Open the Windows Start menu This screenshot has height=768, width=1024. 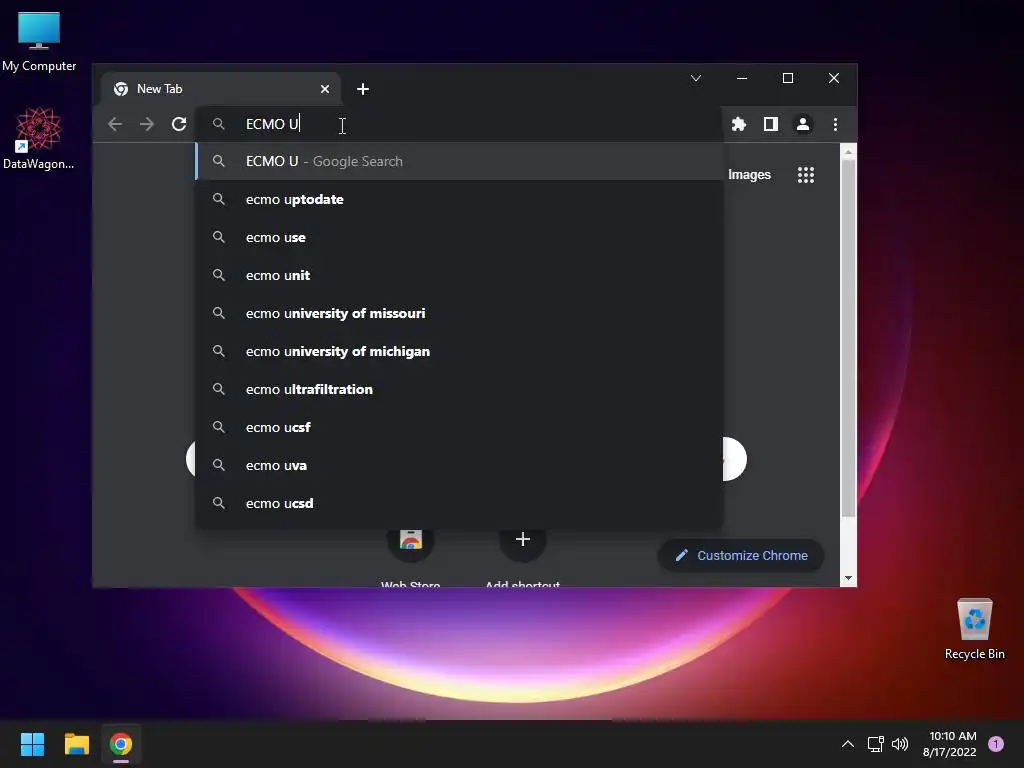(x=32, y=744)
